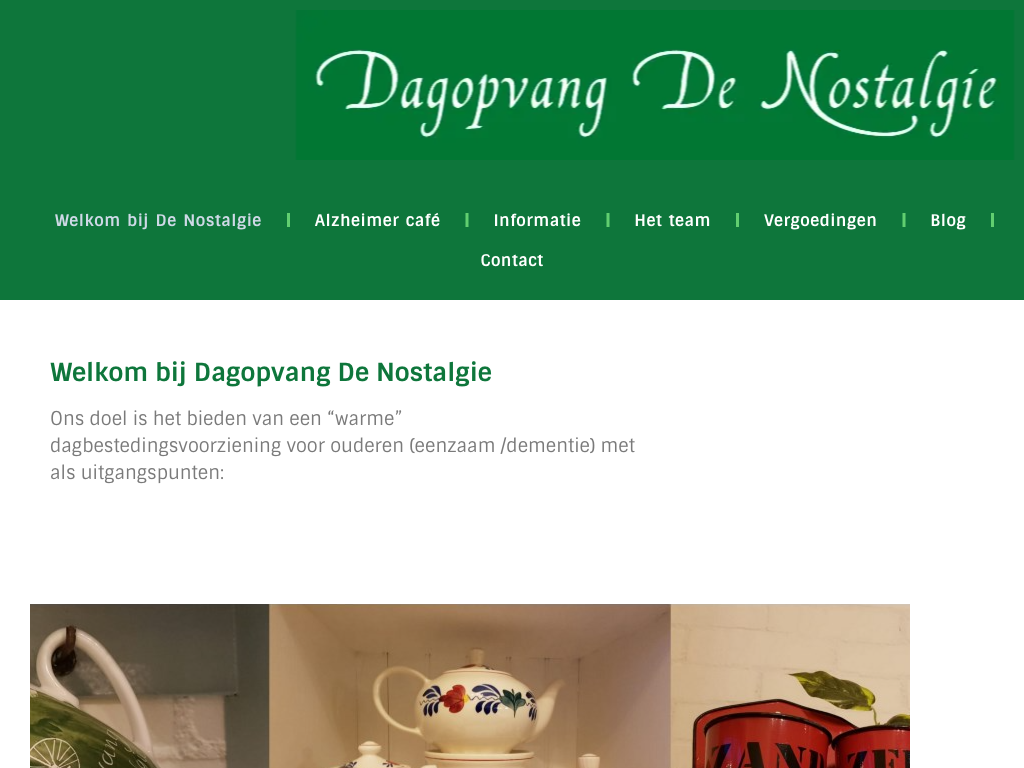Open the Welkom bij De Nostalgie page

coord(158,220)
